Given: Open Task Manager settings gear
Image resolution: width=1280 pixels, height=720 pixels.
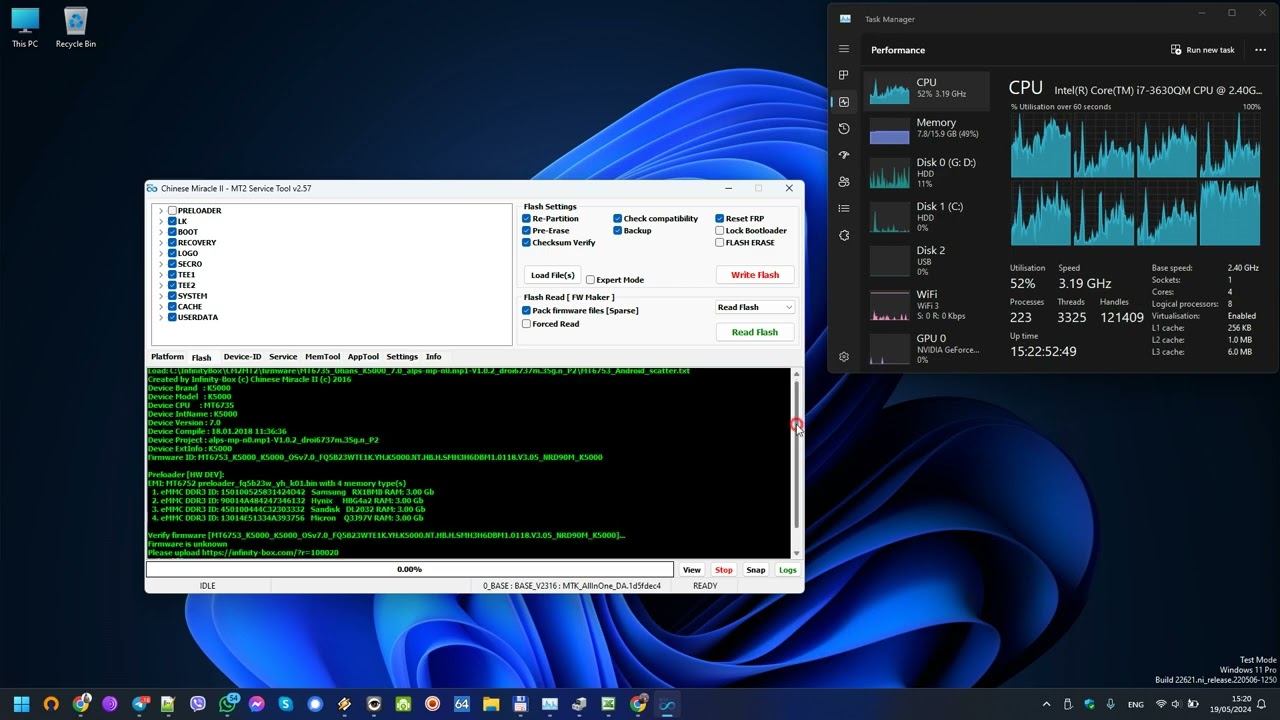Looking at the screenshot, I should coord(844,357).
